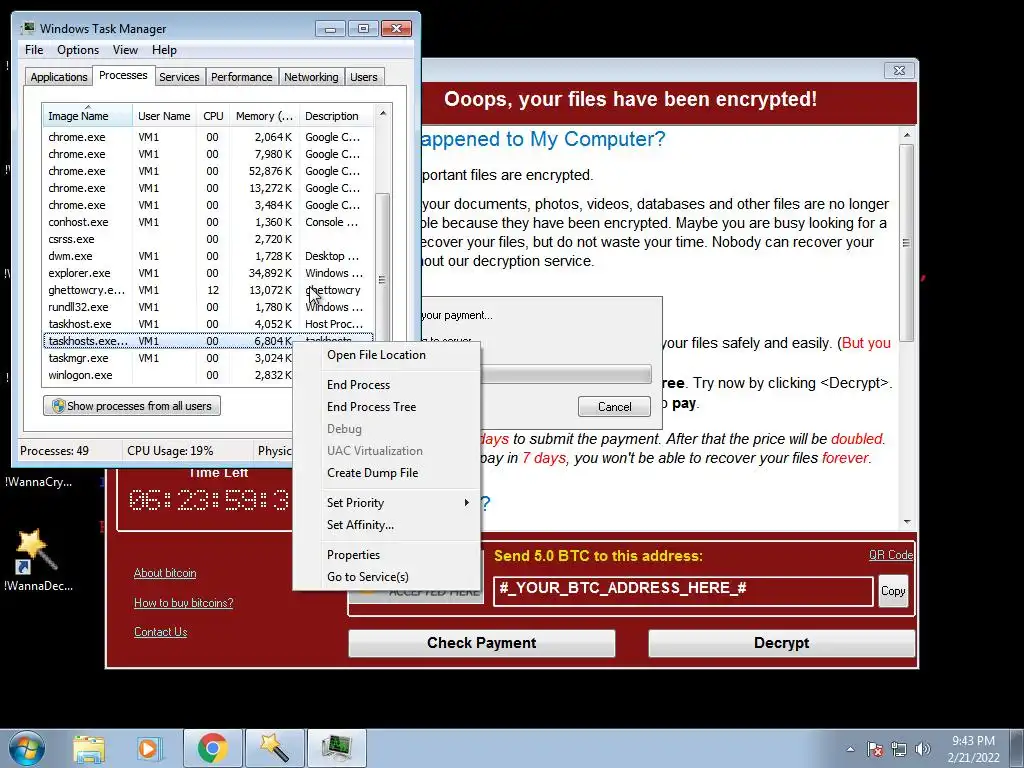Cancel the payment check dialog
The height and width of the screenshot is (768, 1024).
[x=614, y=406]
